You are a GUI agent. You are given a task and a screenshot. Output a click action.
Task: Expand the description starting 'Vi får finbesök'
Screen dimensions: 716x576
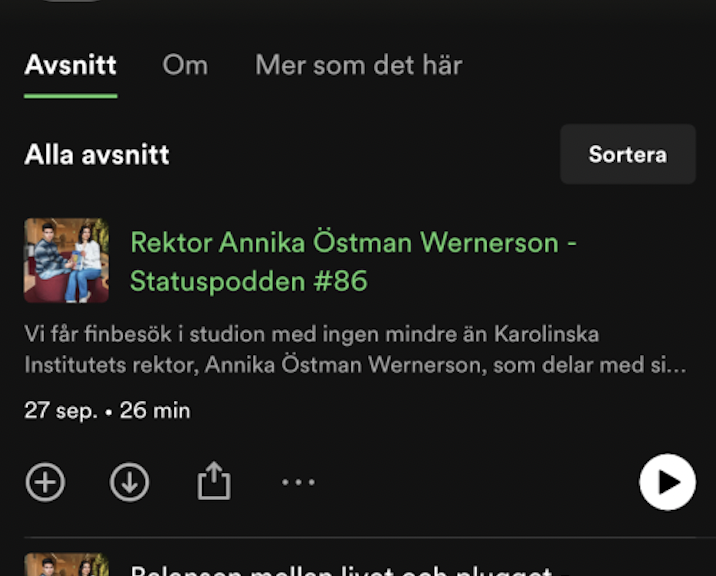point(355,349)
